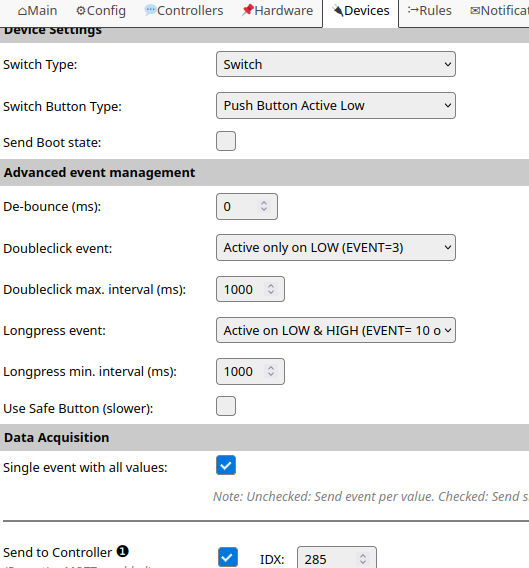Open the Main tab with the house icon
The image size is (529, 568).
(37, 11)
